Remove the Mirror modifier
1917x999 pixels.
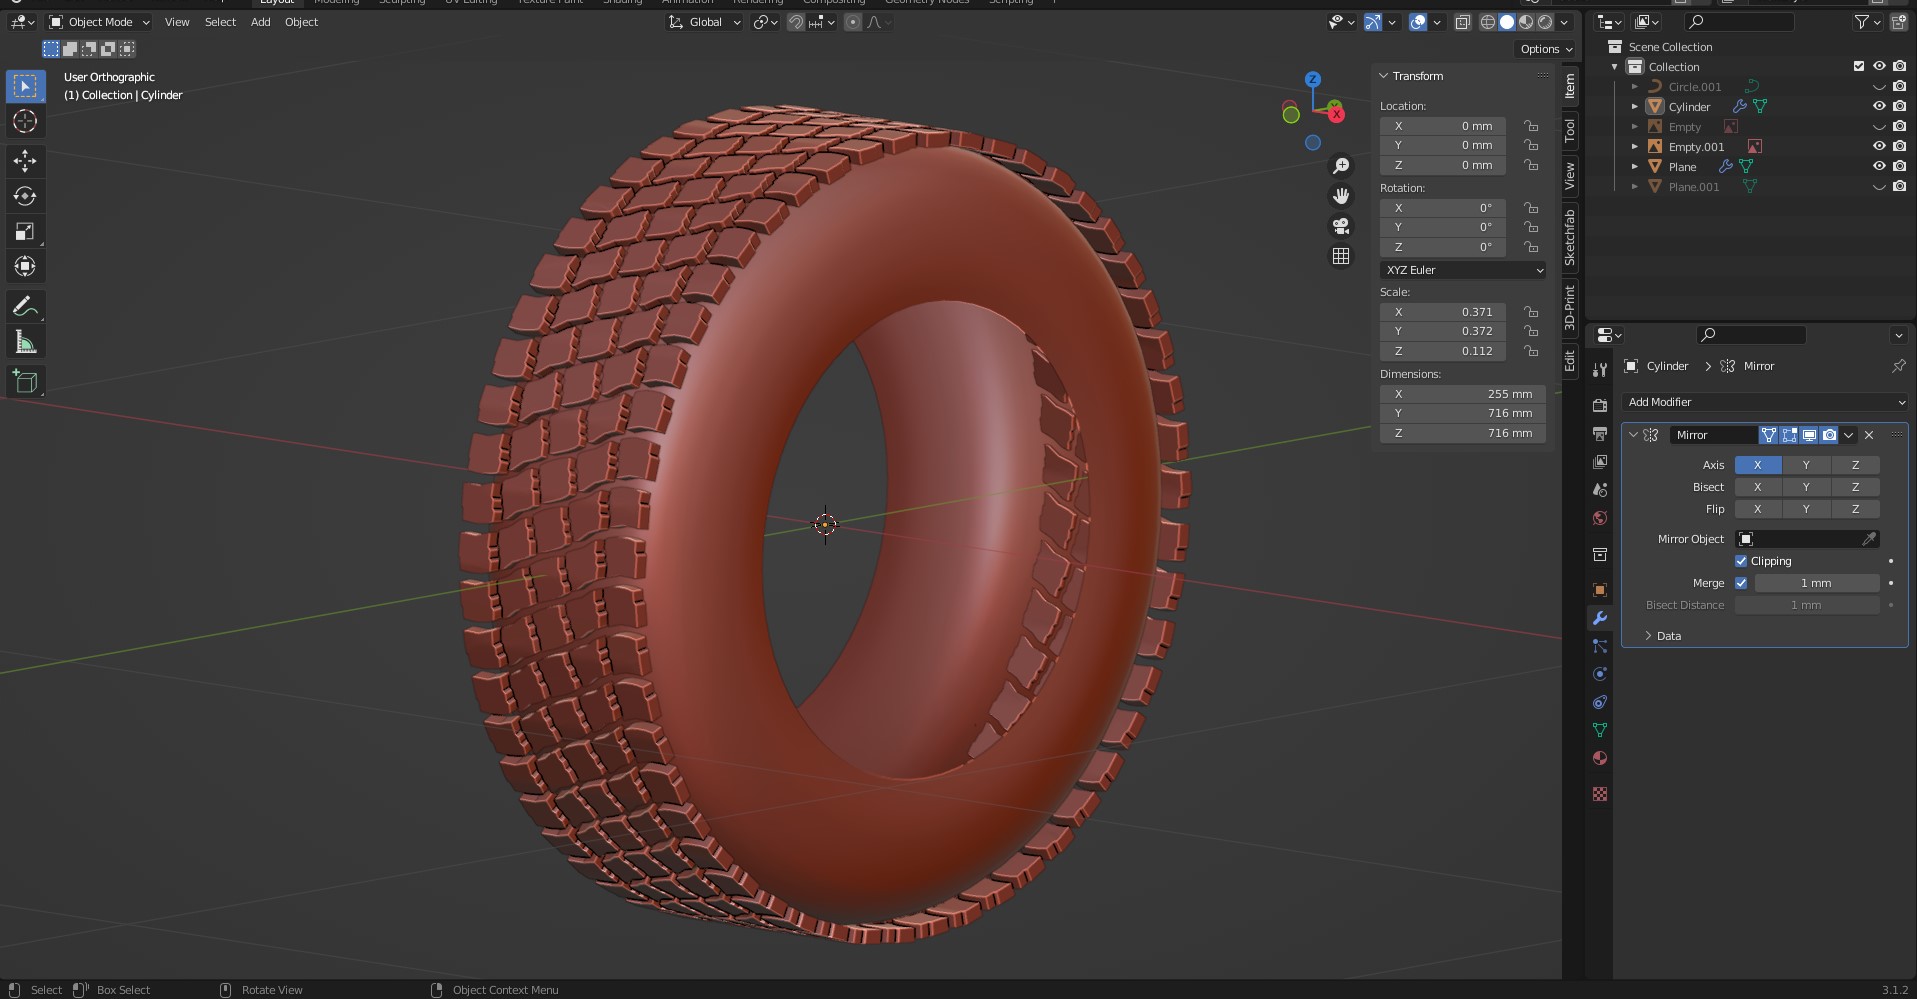pos(1869,435)
